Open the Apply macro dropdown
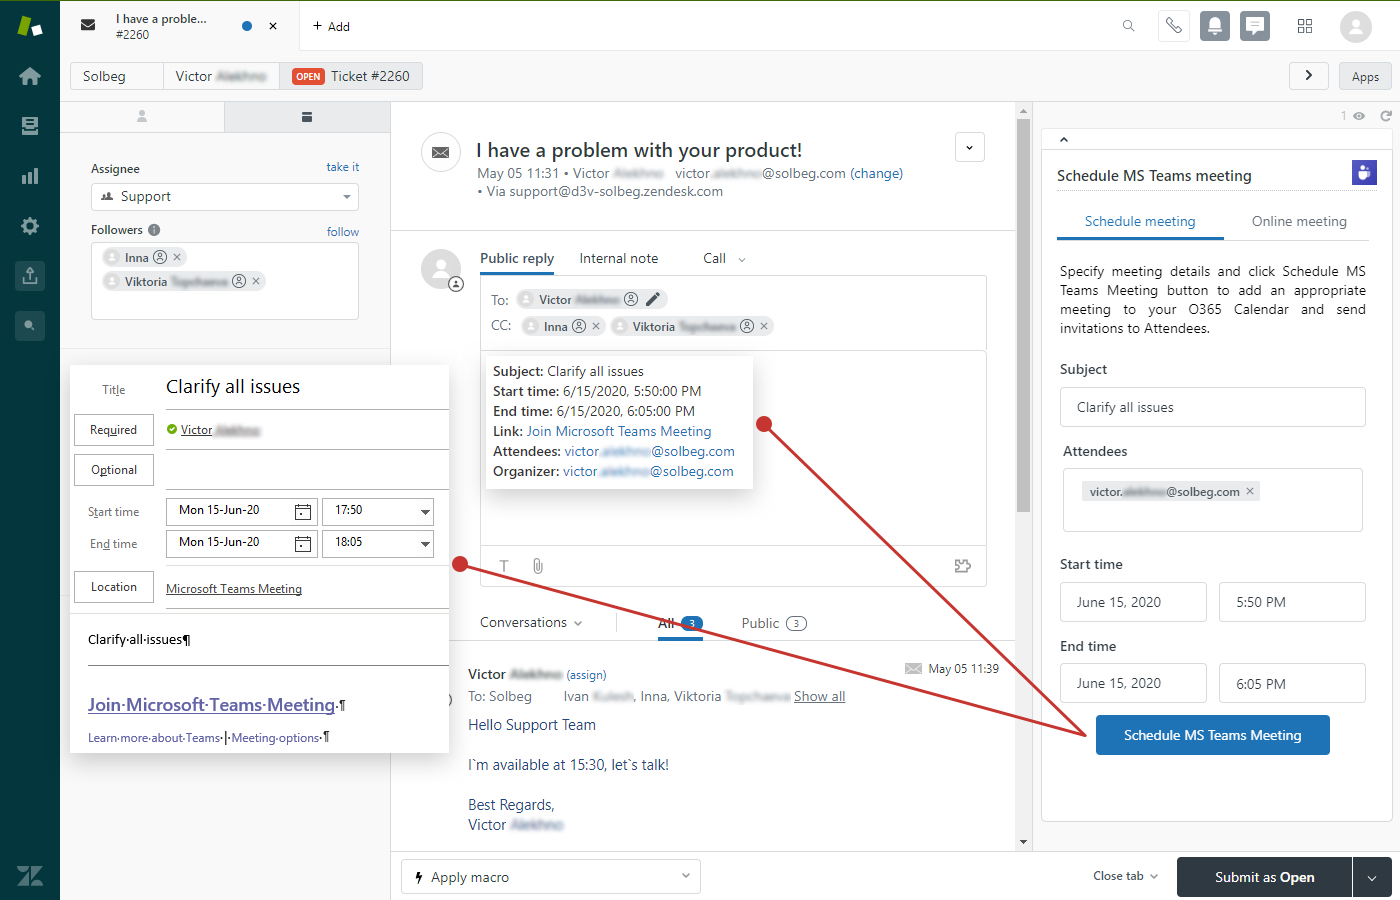1400x900 pixels. click(x=551, y=877)
